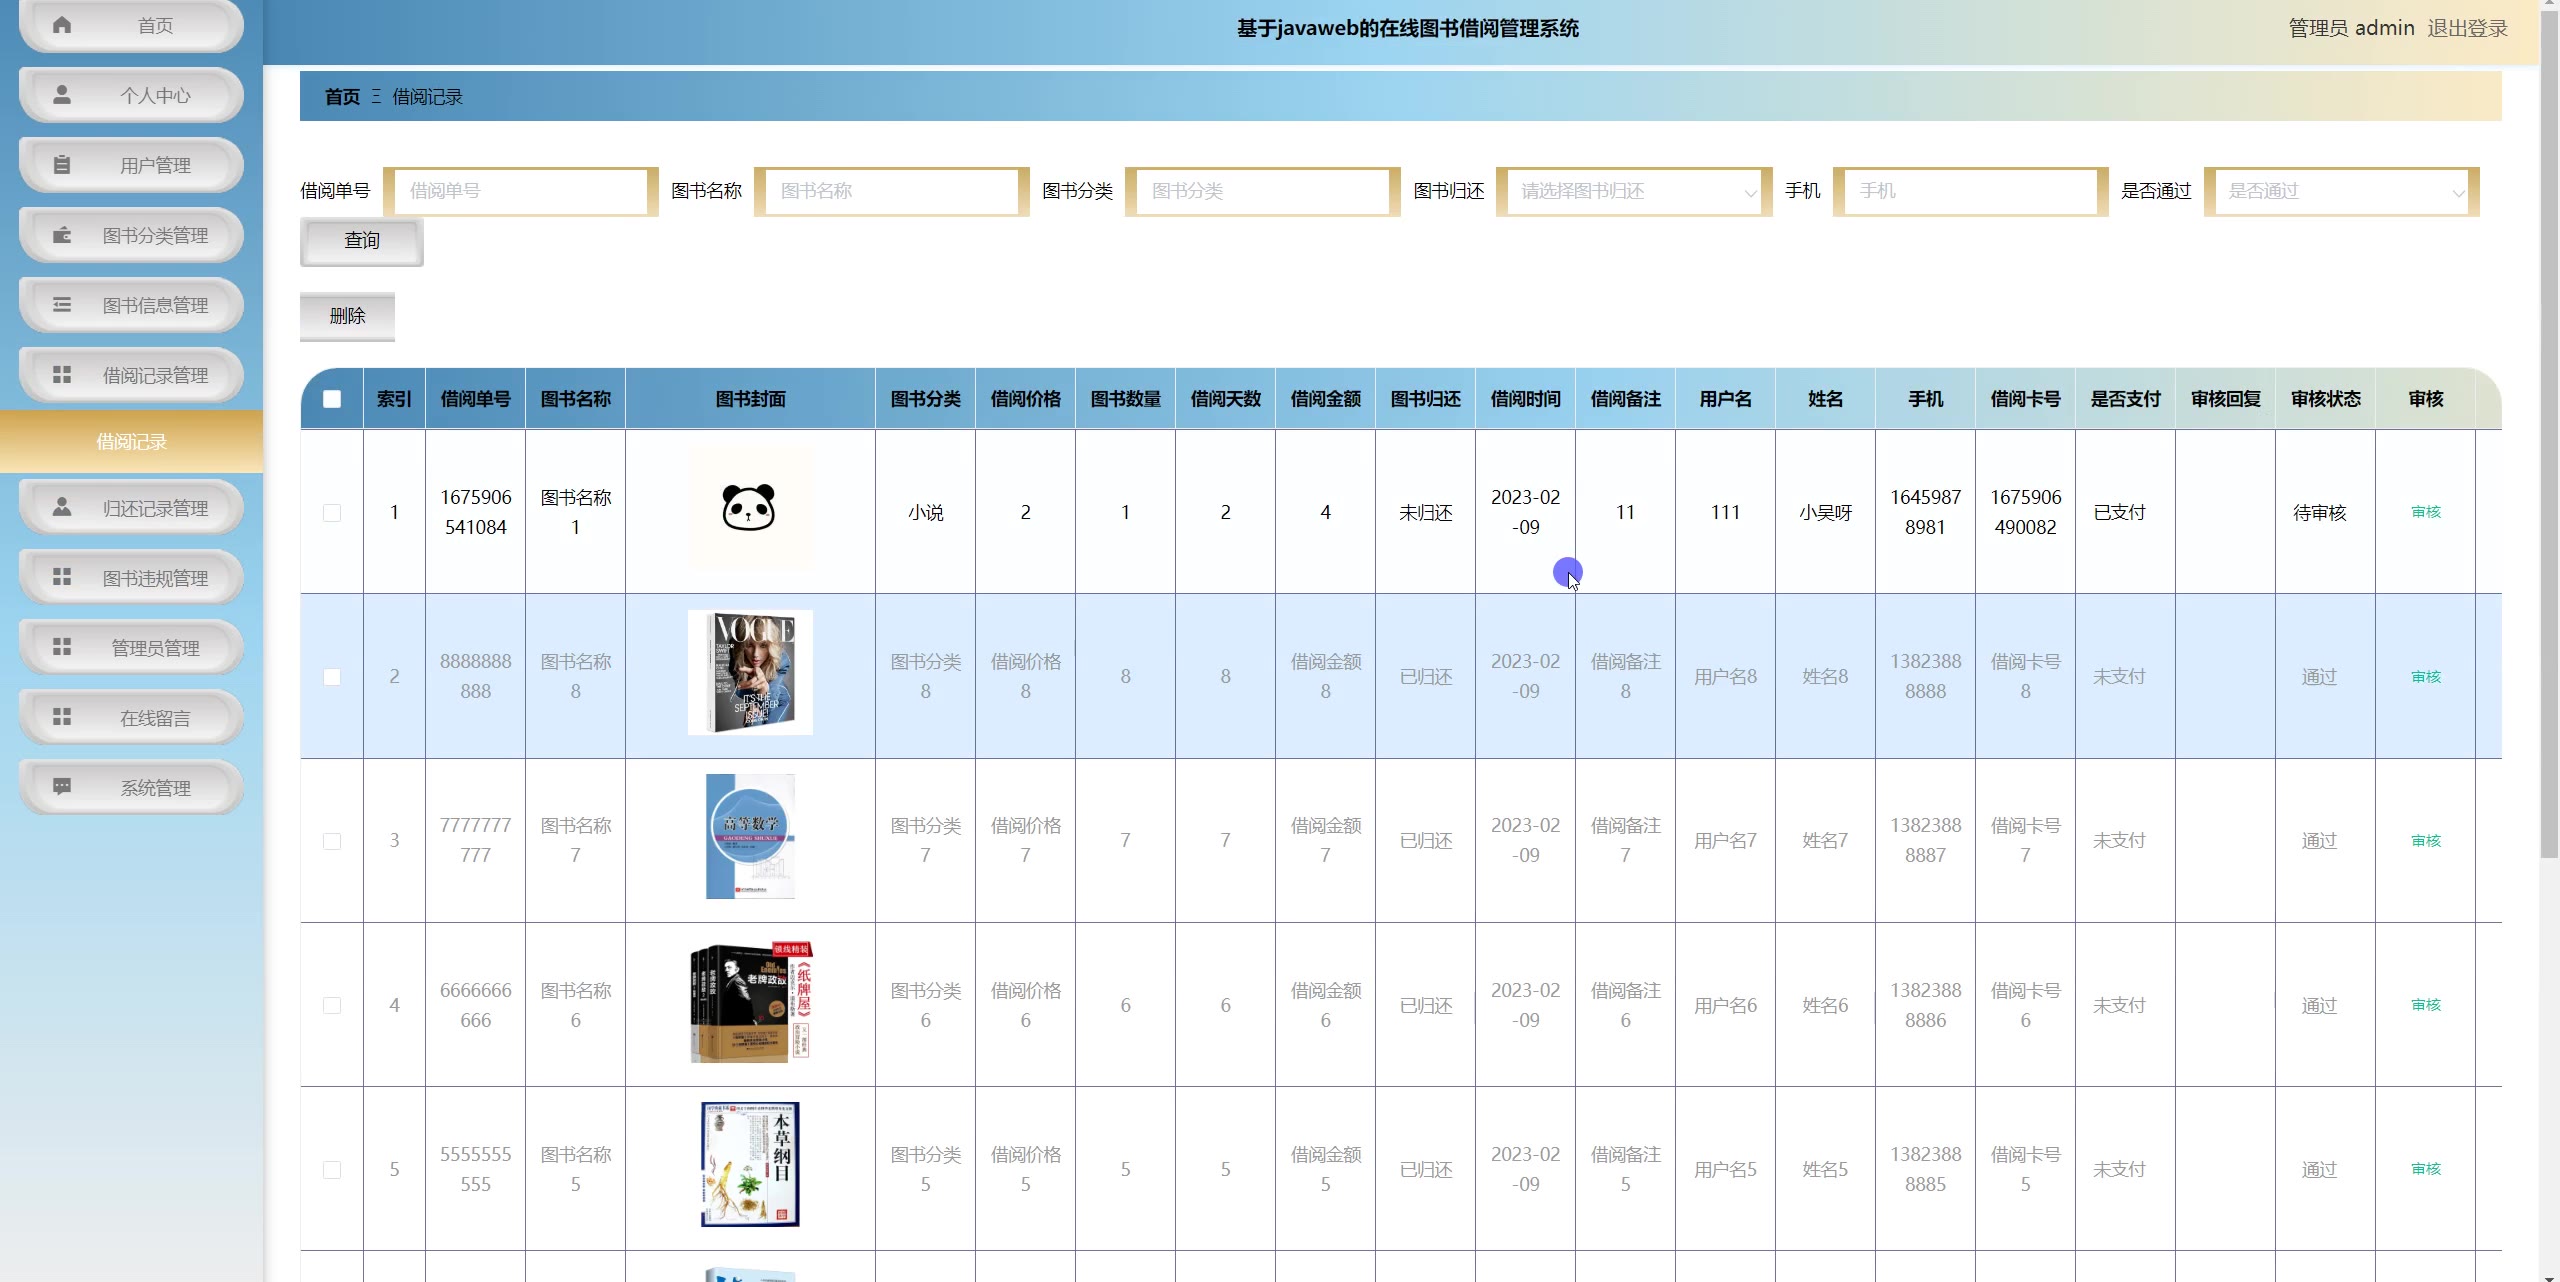Select the 借阅记录 submenu item
Screen dimensions: 2560x1282
click(x=131, y=441)
